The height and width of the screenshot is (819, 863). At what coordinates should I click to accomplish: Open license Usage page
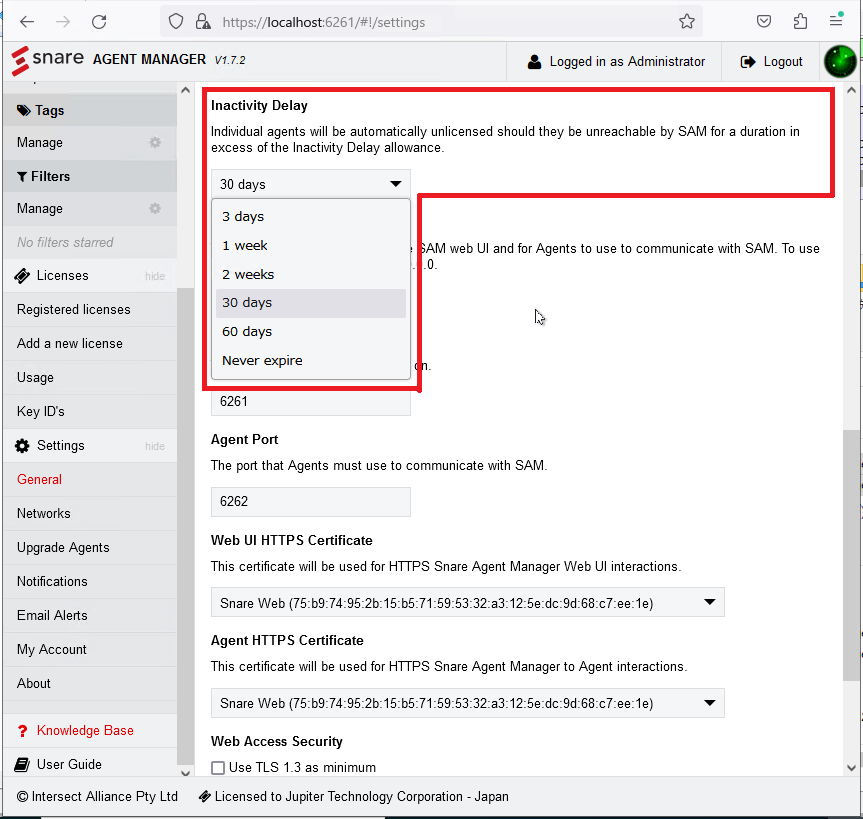[90, 378]
